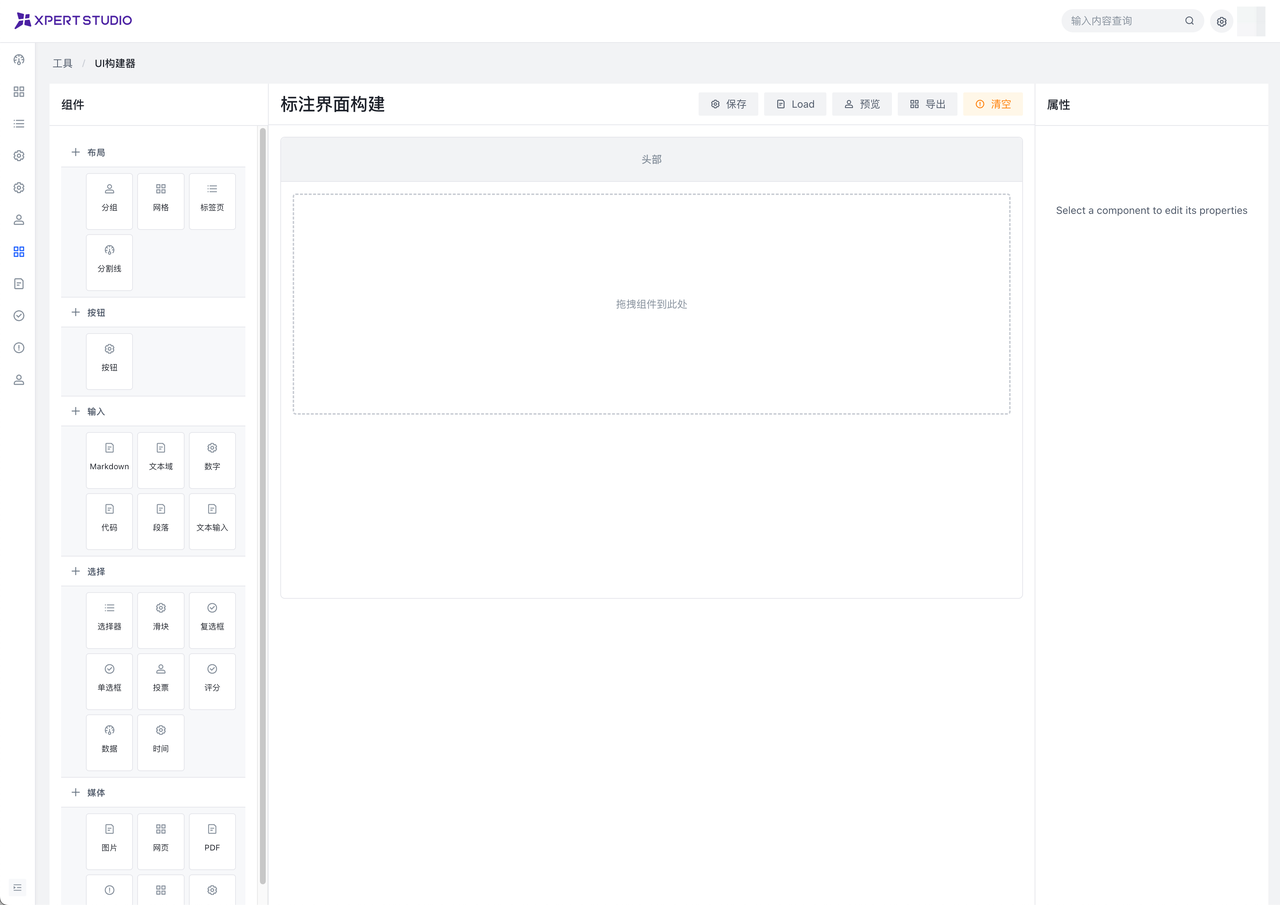This screenshot has width=1280, height=905.
Task: Select the Markdown component card
Action: (x=109, y=460)
